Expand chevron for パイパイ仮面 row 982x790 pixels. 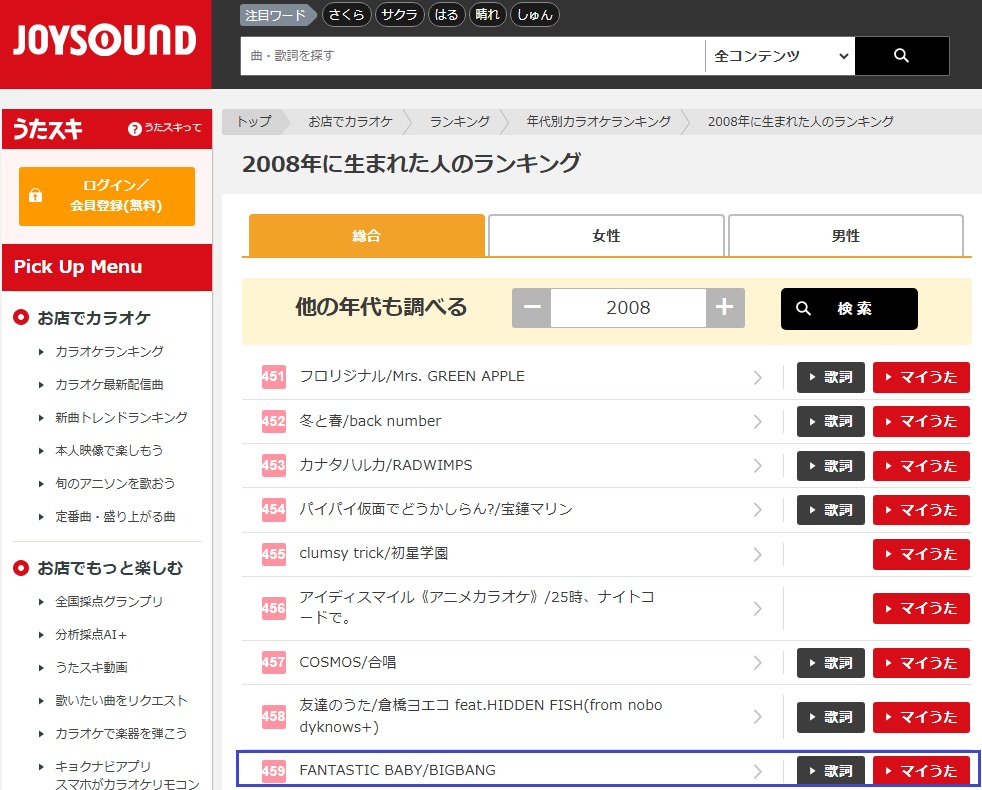757,510
